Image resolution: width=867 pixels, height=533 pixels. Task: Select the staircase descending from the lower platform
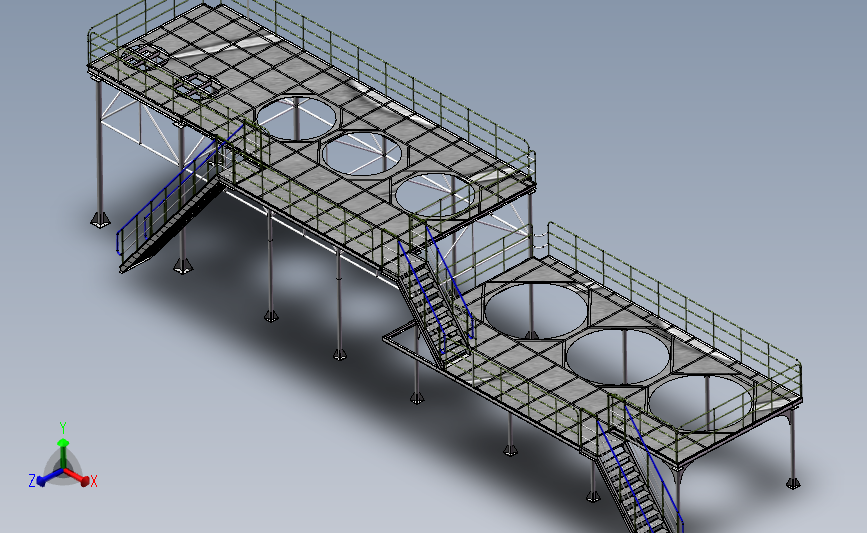pyautogui.click(x=636, y=485)
